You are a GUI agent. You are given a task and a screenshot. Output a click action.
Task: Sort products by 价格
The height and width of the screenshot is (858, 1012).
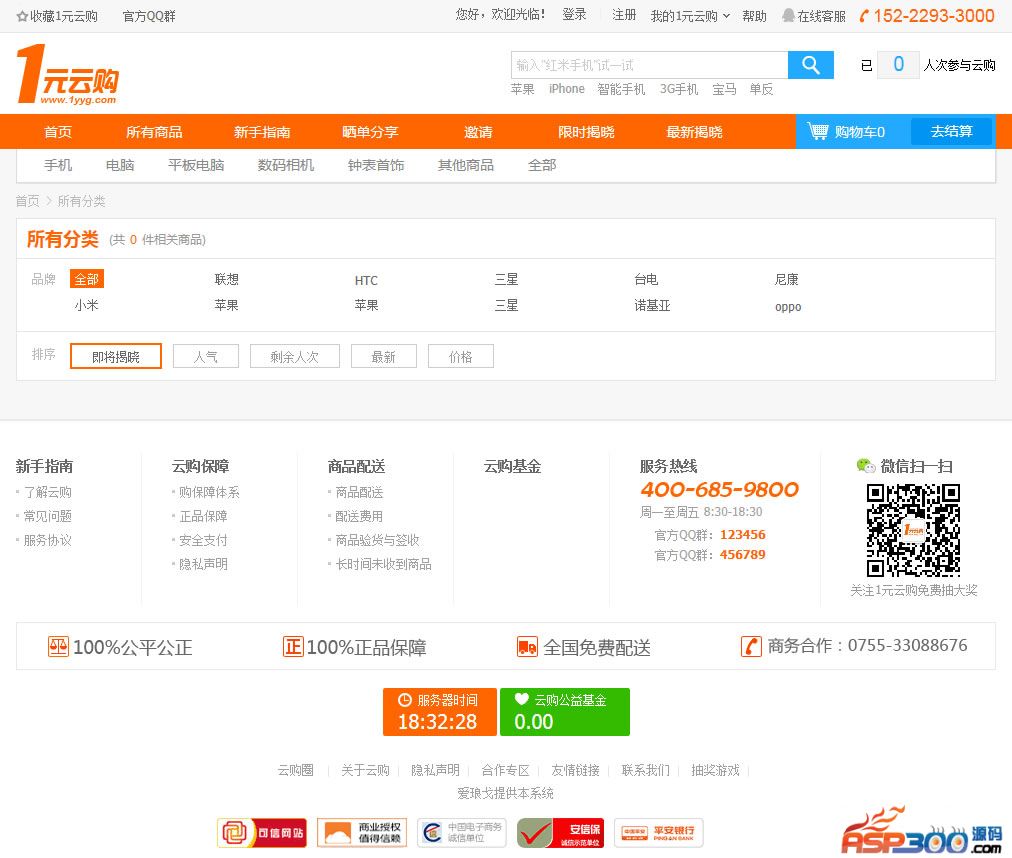click(461, 356)
